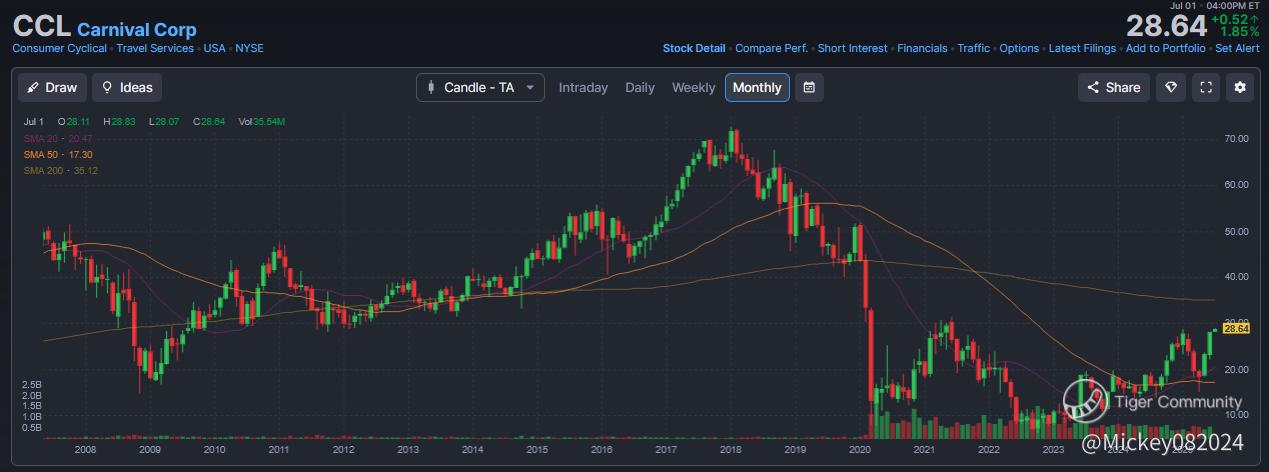Click the 40.00 price axis label
Viewport: 1269px width, 472px height.
pos(1237,277)
